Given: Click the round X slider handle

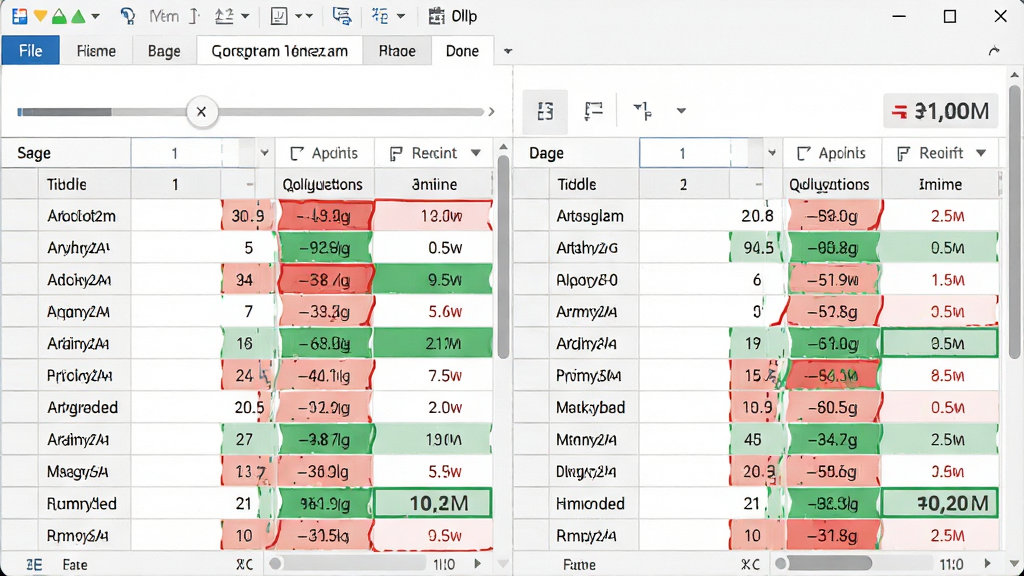Looking at the screenshot, I should [x=201, y=112].
